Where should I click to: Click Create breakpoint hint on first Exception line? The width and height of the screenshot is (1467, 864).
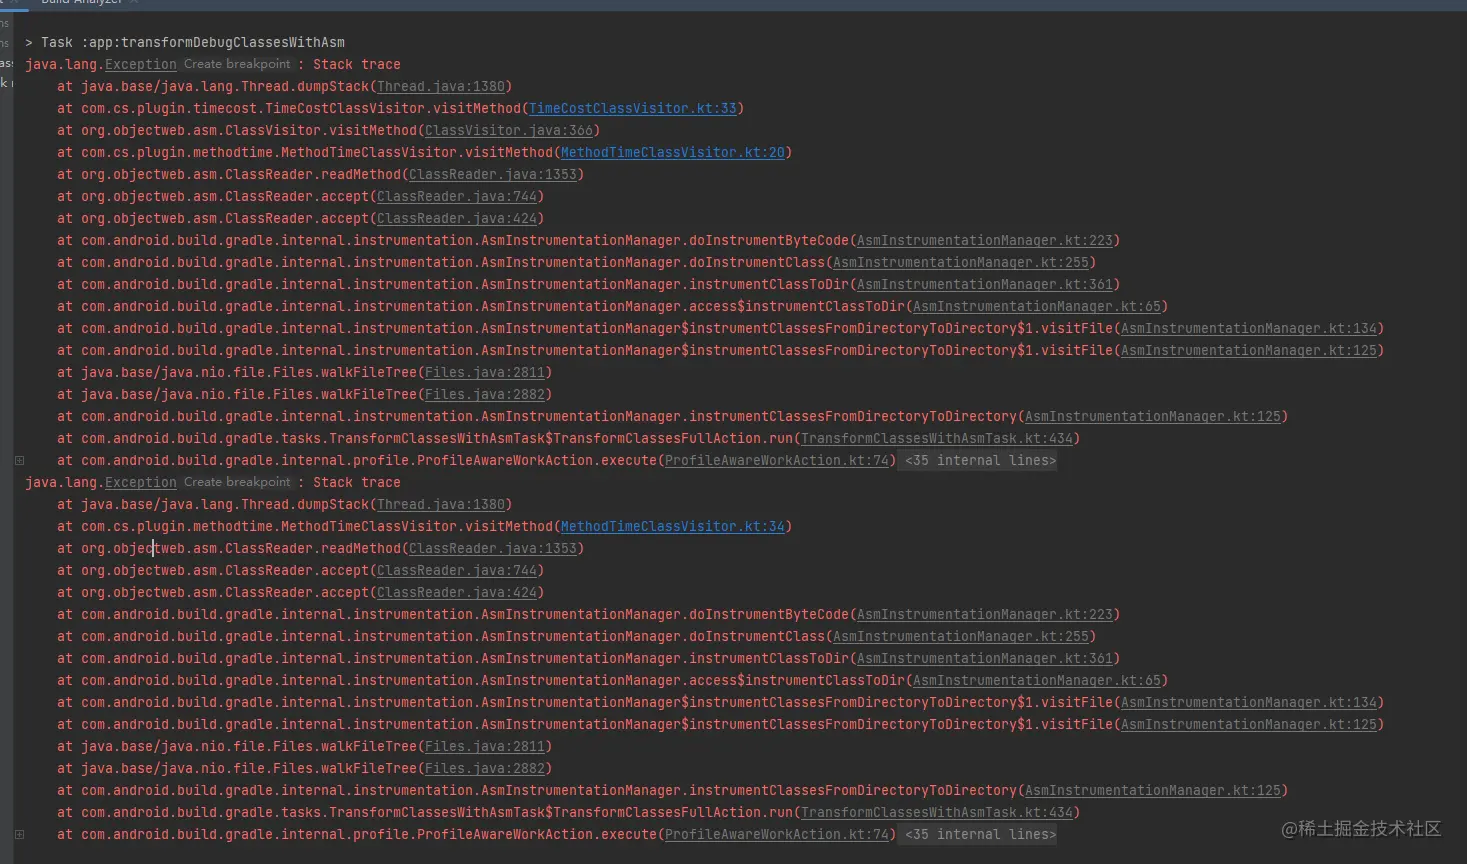(x=237, y=64)
